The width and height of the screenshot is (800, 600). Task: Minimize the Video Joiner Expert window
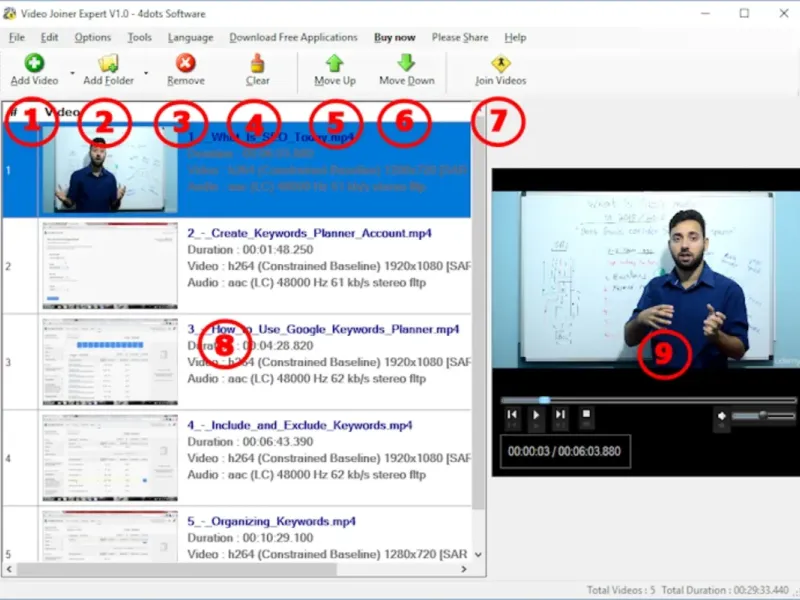point(706,13)
